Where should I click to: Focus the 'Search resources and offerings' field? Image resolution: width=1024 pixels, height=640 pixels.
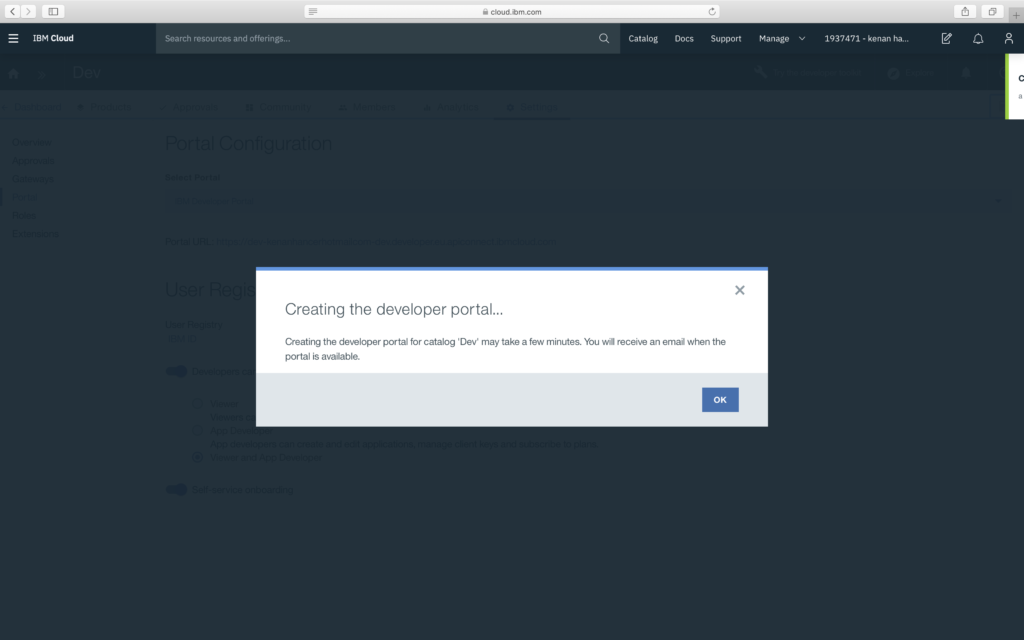click(375, 38)
